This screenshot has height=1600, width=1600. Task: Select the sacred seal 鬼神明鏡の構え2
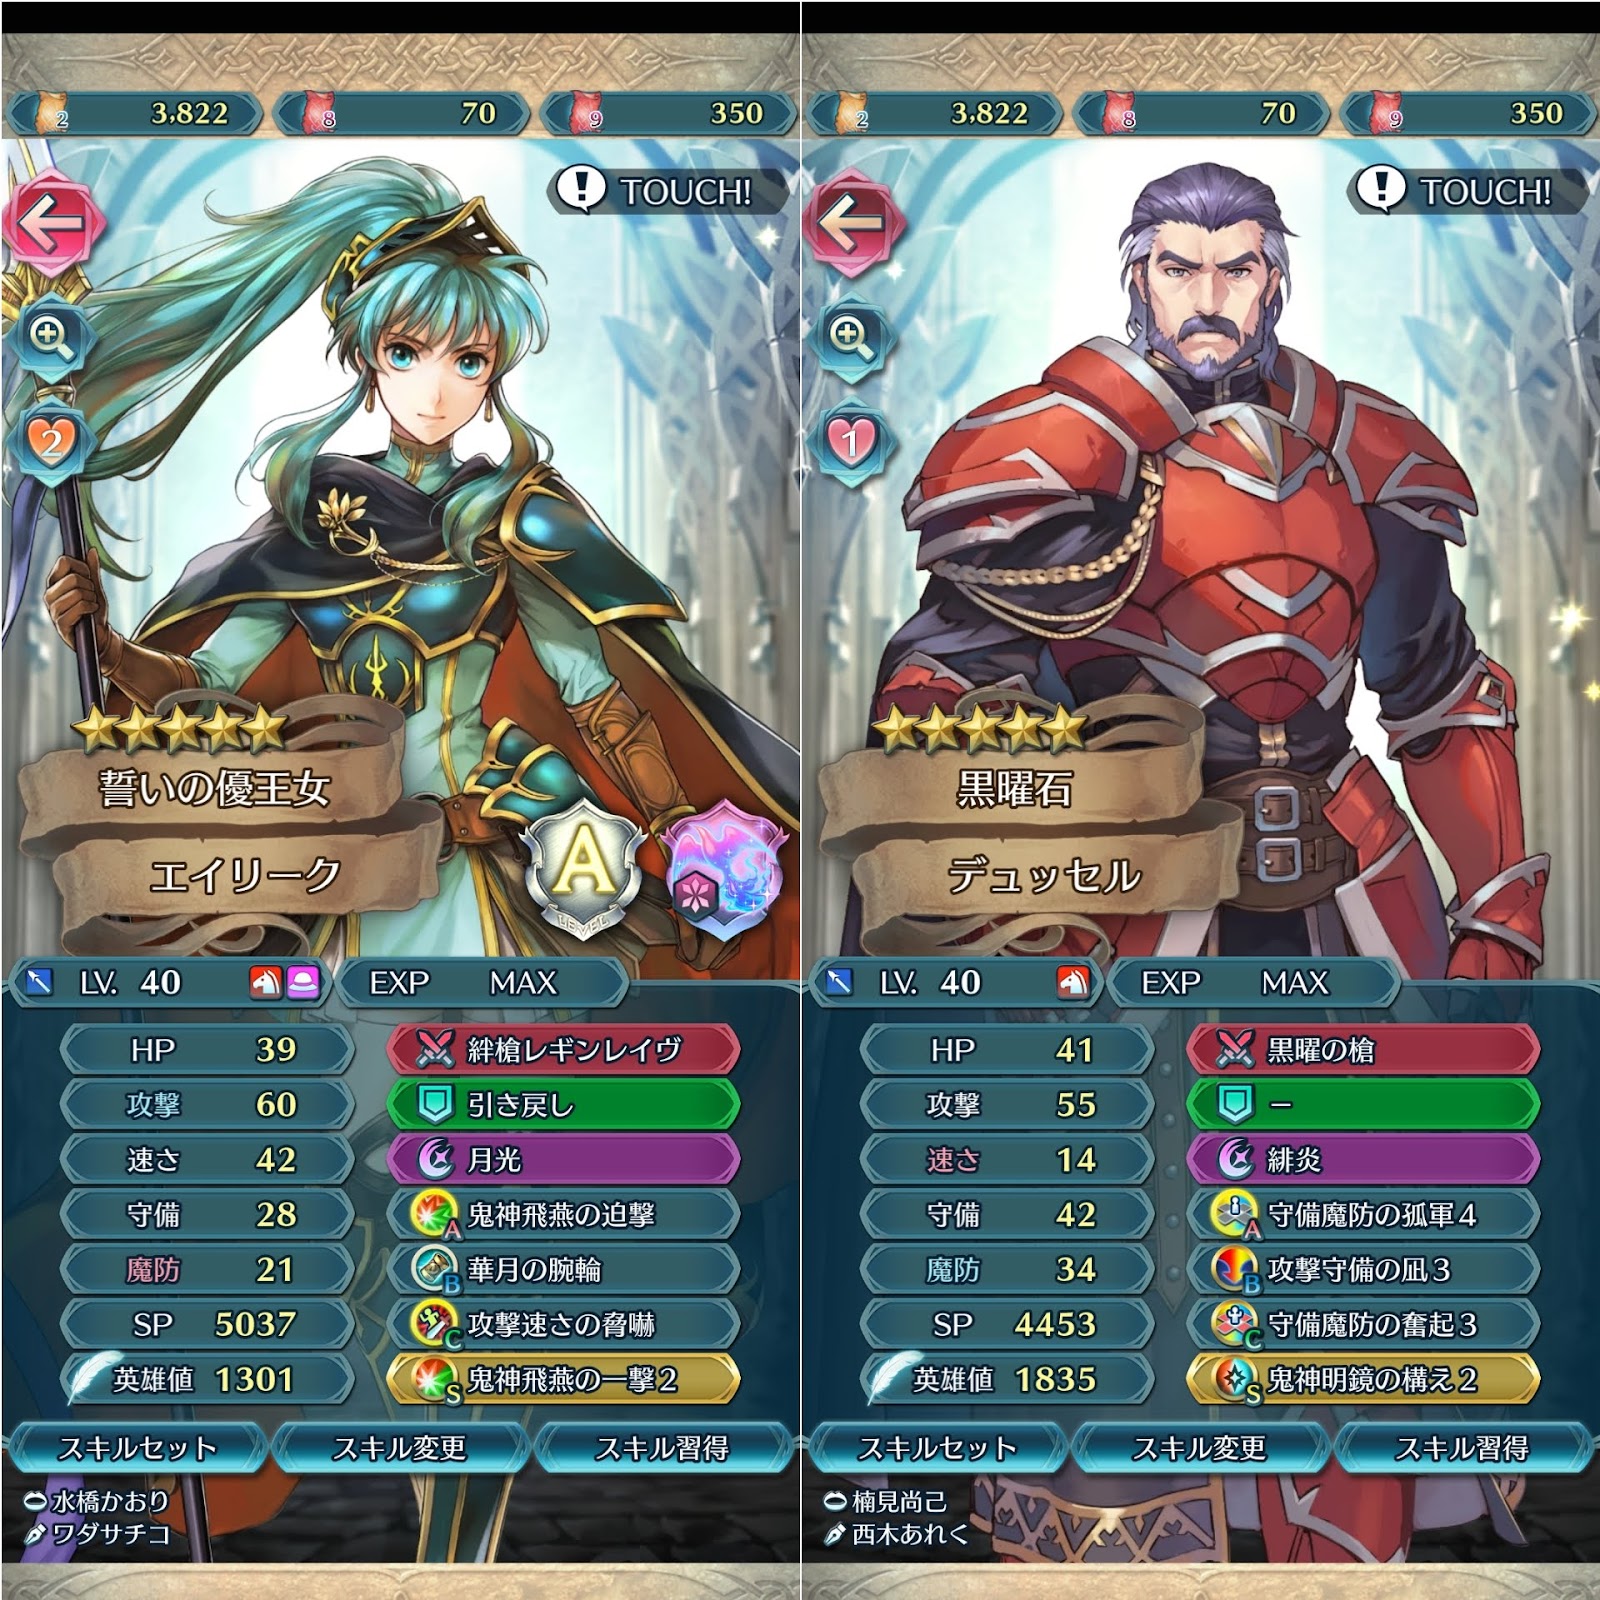tap(1363, 1379)
